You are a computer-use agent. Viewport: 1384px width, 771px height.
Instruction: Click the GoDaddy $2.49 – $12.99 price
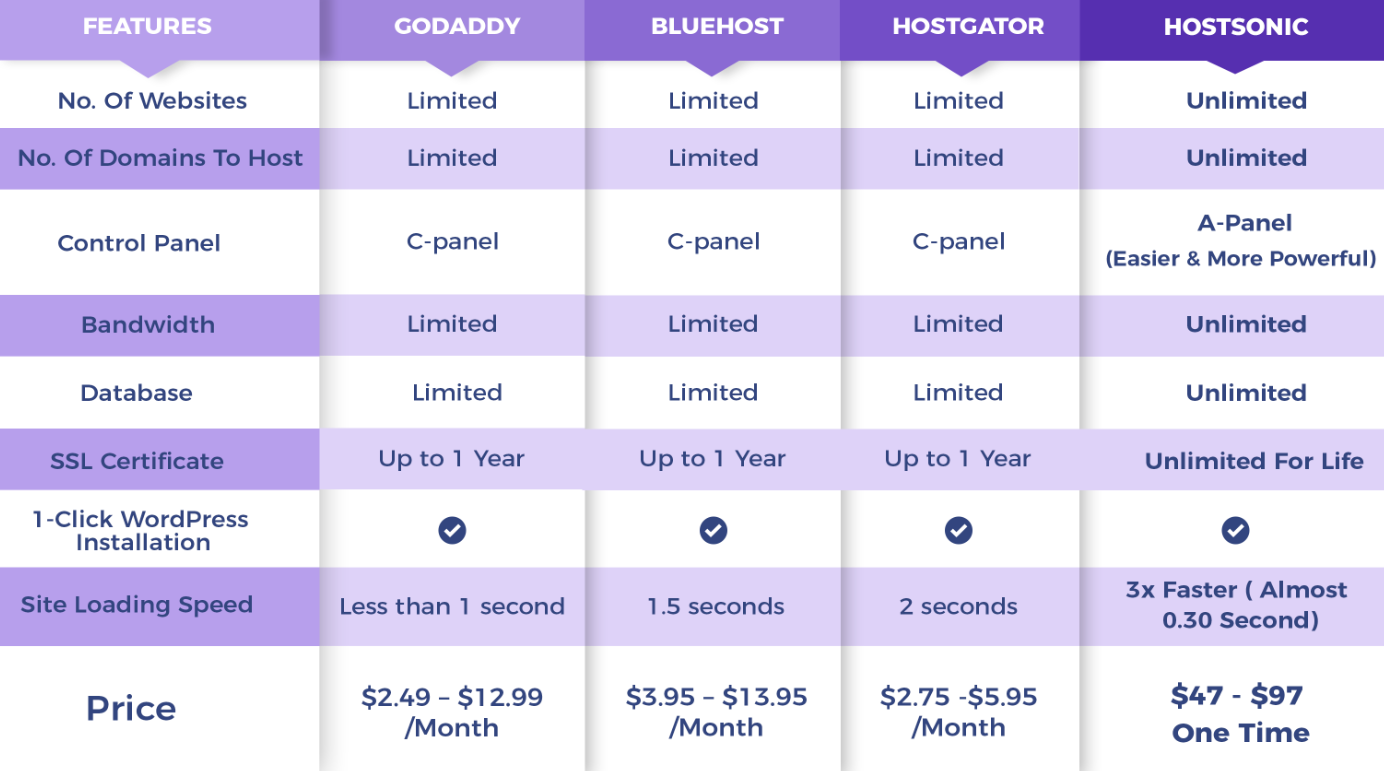coord(452,712)
